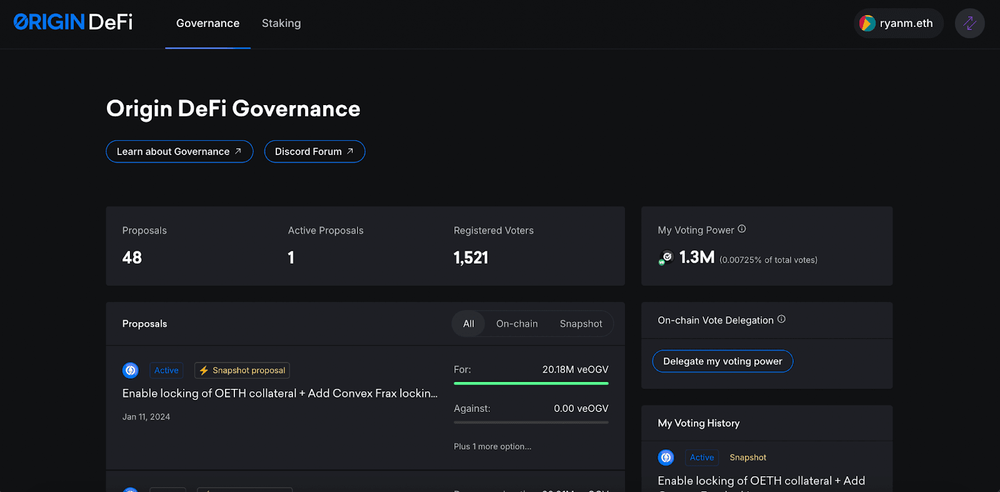Click the green For vote progress bar
This screenshot has width=1000, height=492.
pyautogui.click(x=531, y=383)
